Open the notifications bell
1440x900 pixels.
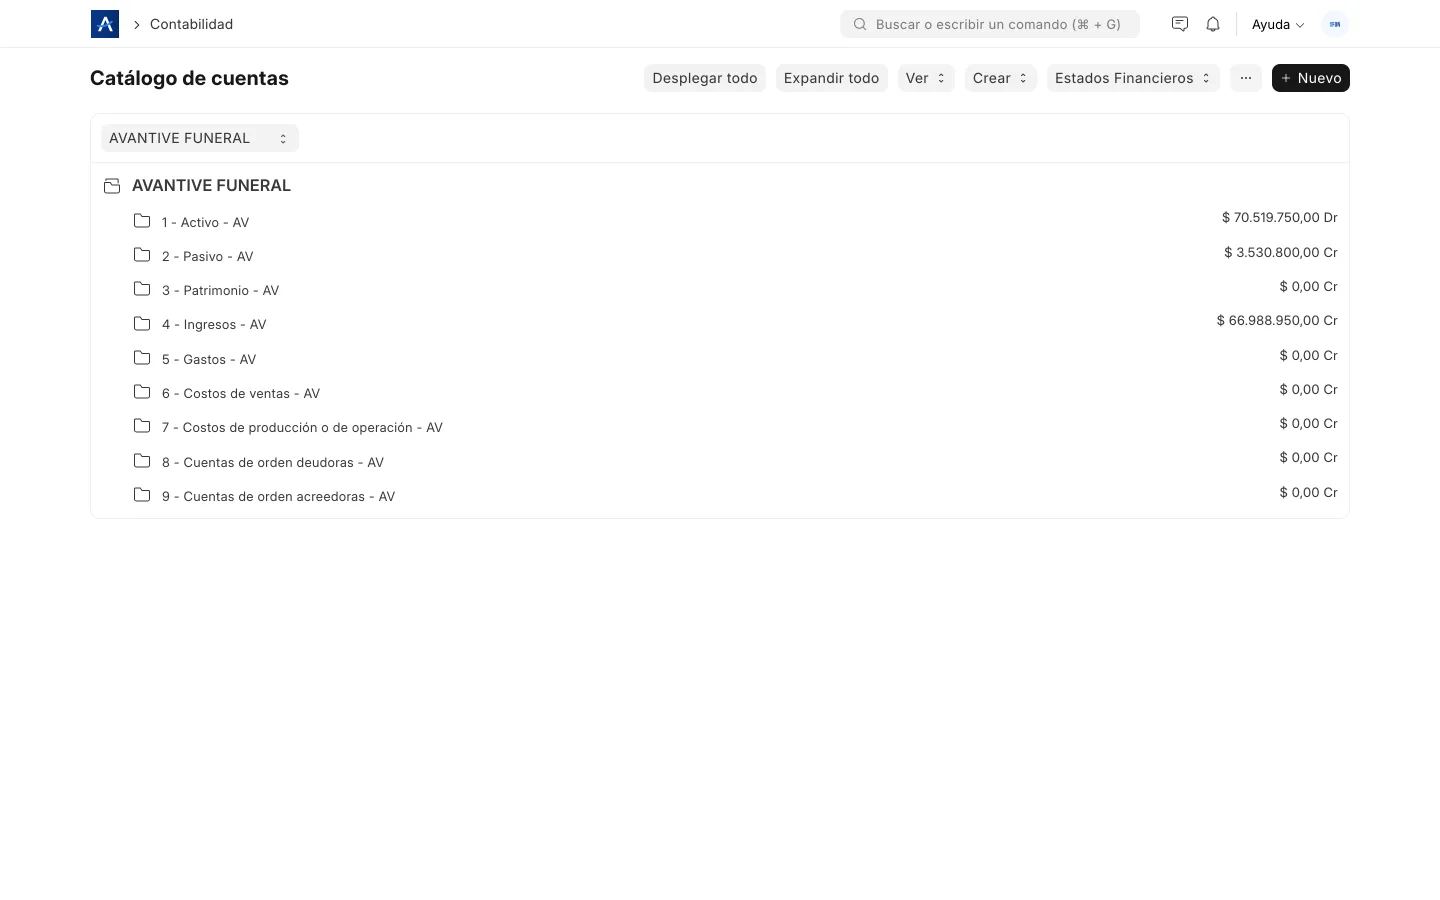point(1213,24)
